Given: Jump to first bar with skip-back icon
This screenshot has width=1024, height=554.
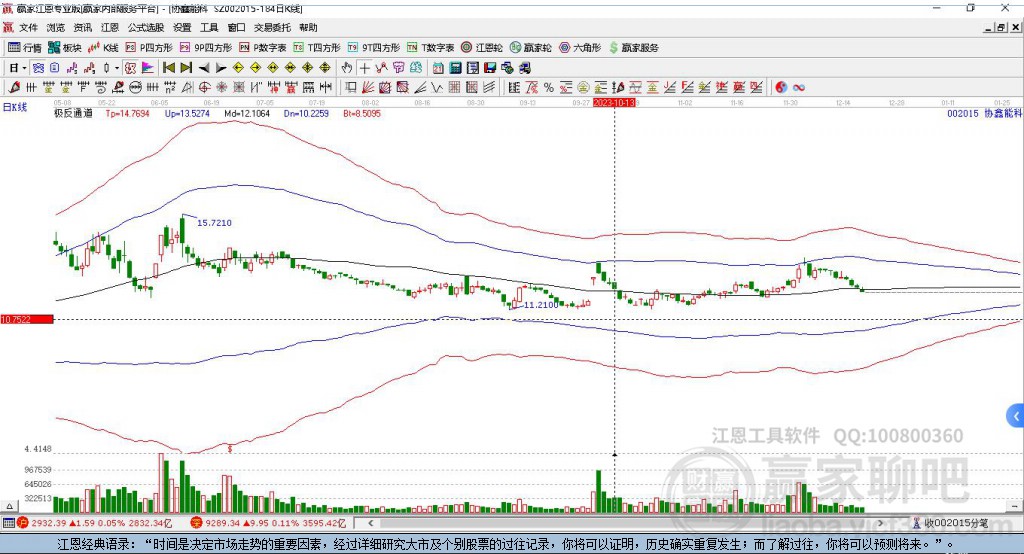Looking at the screenshot, I should tap(168, 68).
